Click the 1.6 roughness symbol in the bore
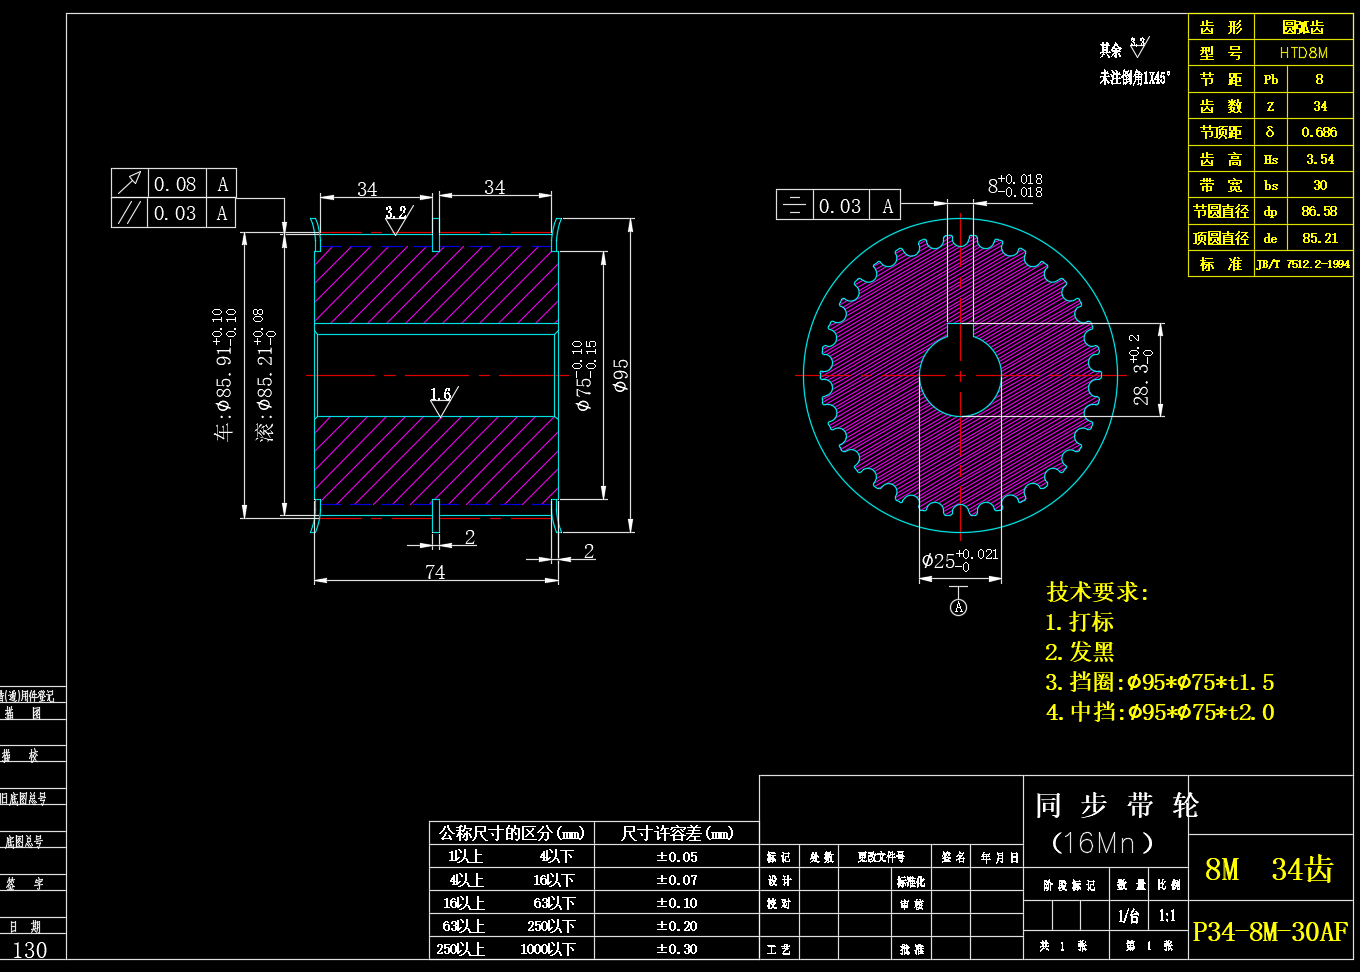The width and height of the screenshot is (1360, 972). pyautogui.click(x=440, y=402)
